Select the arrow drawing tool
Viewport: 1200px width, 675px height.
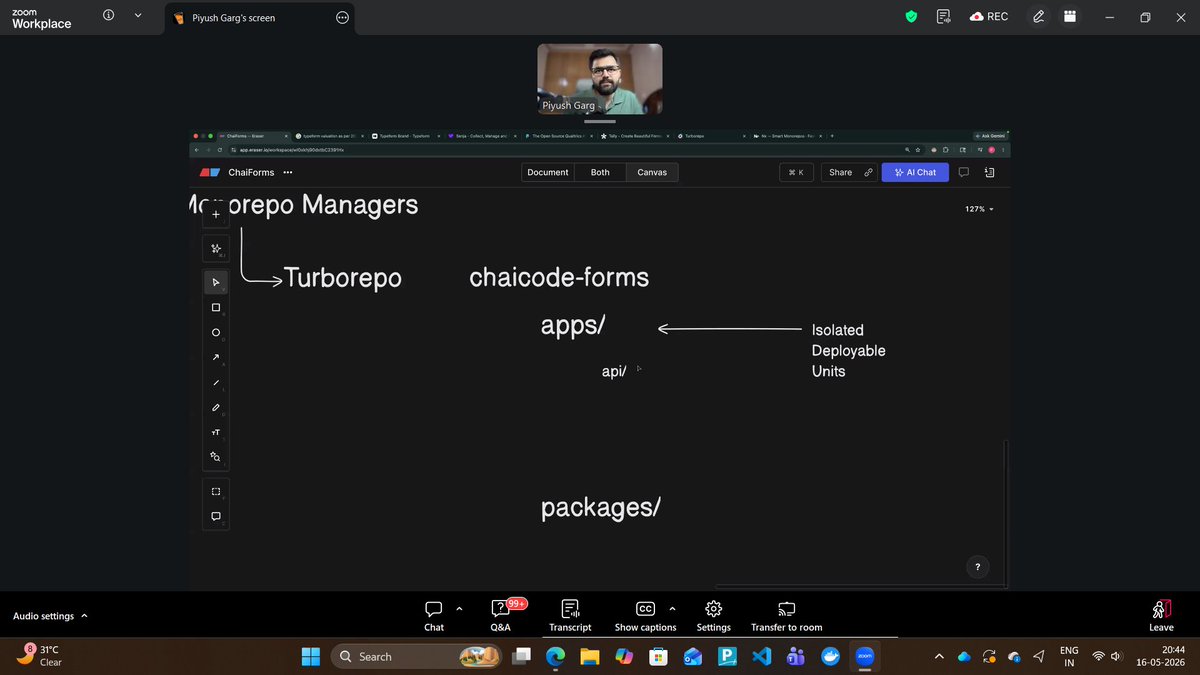[216, 357]
